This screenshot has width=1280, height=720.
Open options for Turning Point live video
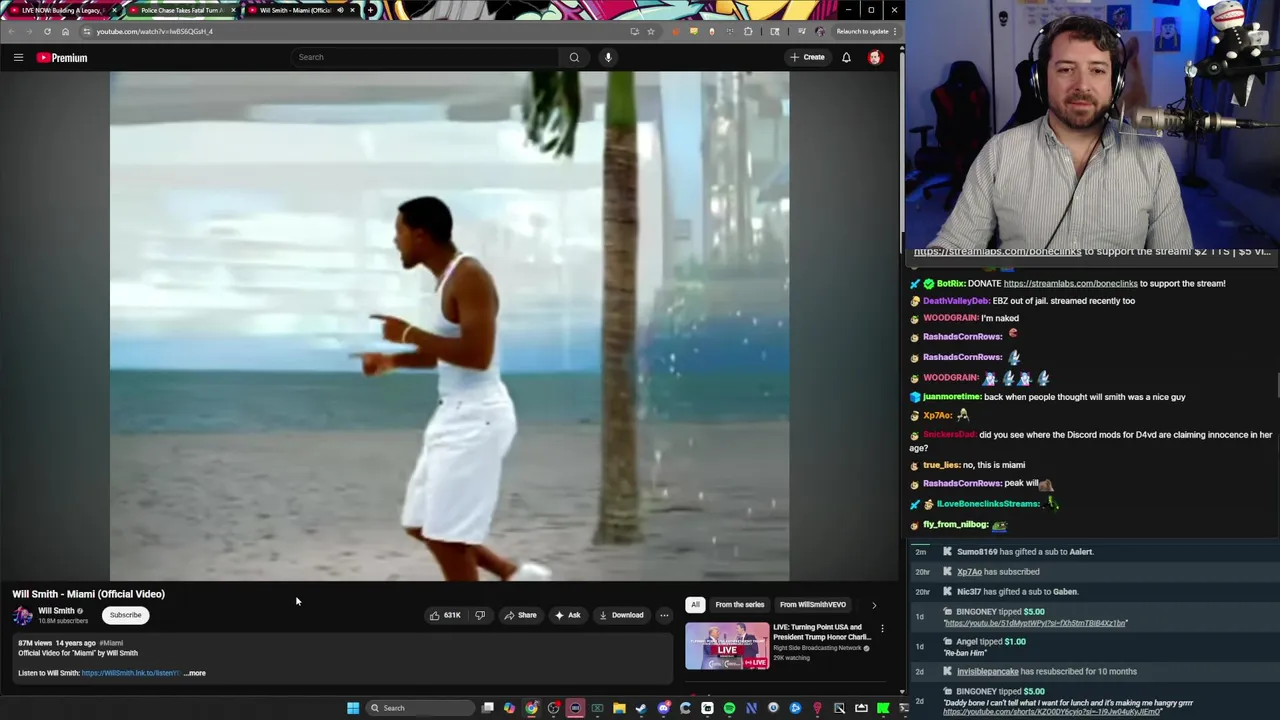pos(882,629)
